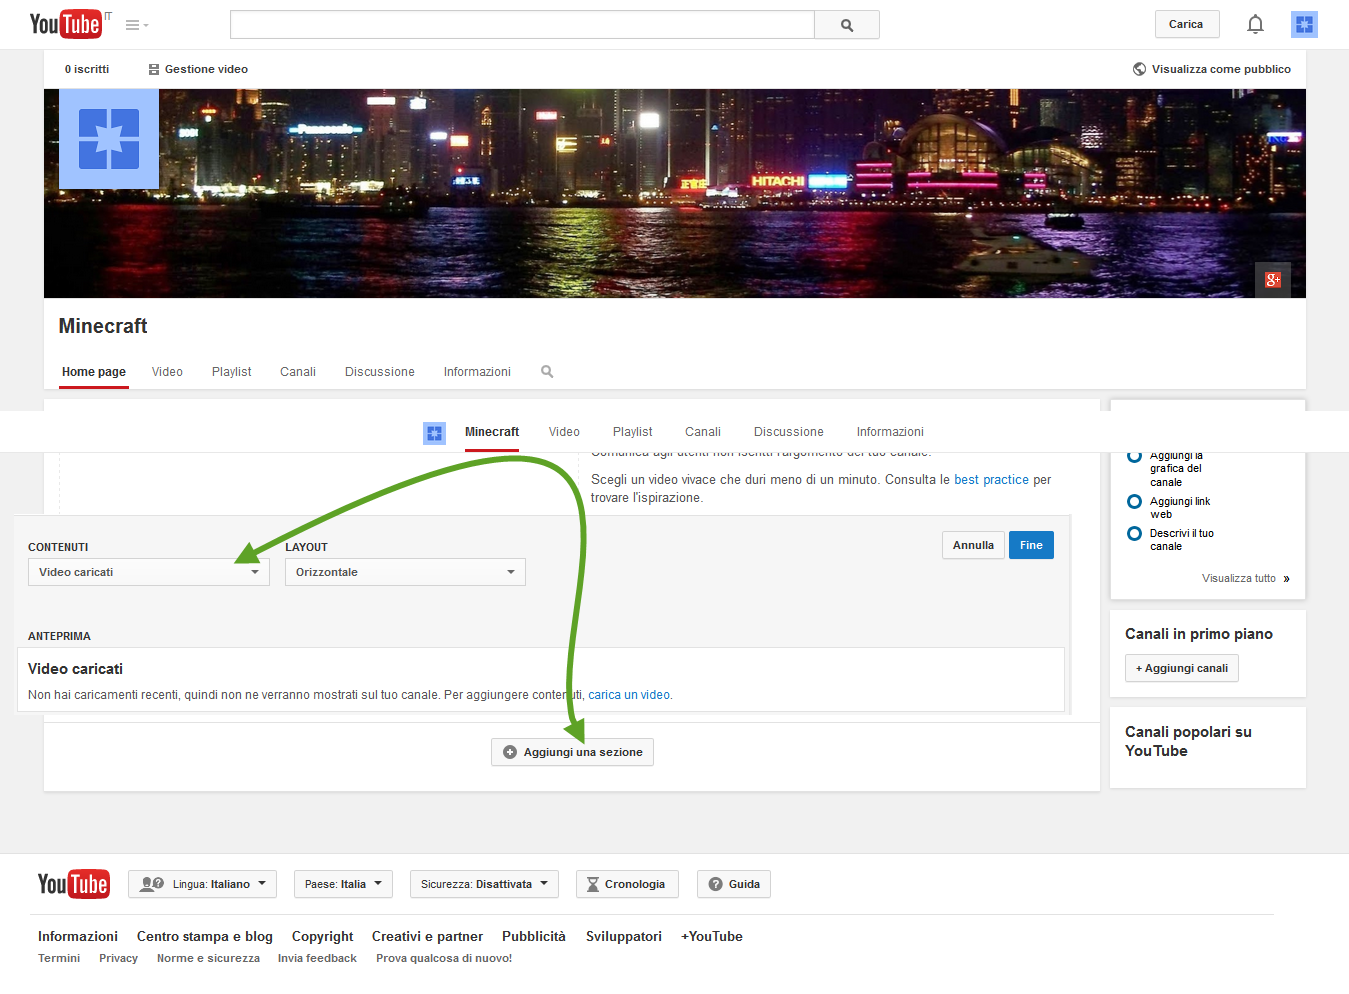Focus the YouTube search input field
Image resolution: width=1349 pixels, height=994 pixels.
pos(521,25)
